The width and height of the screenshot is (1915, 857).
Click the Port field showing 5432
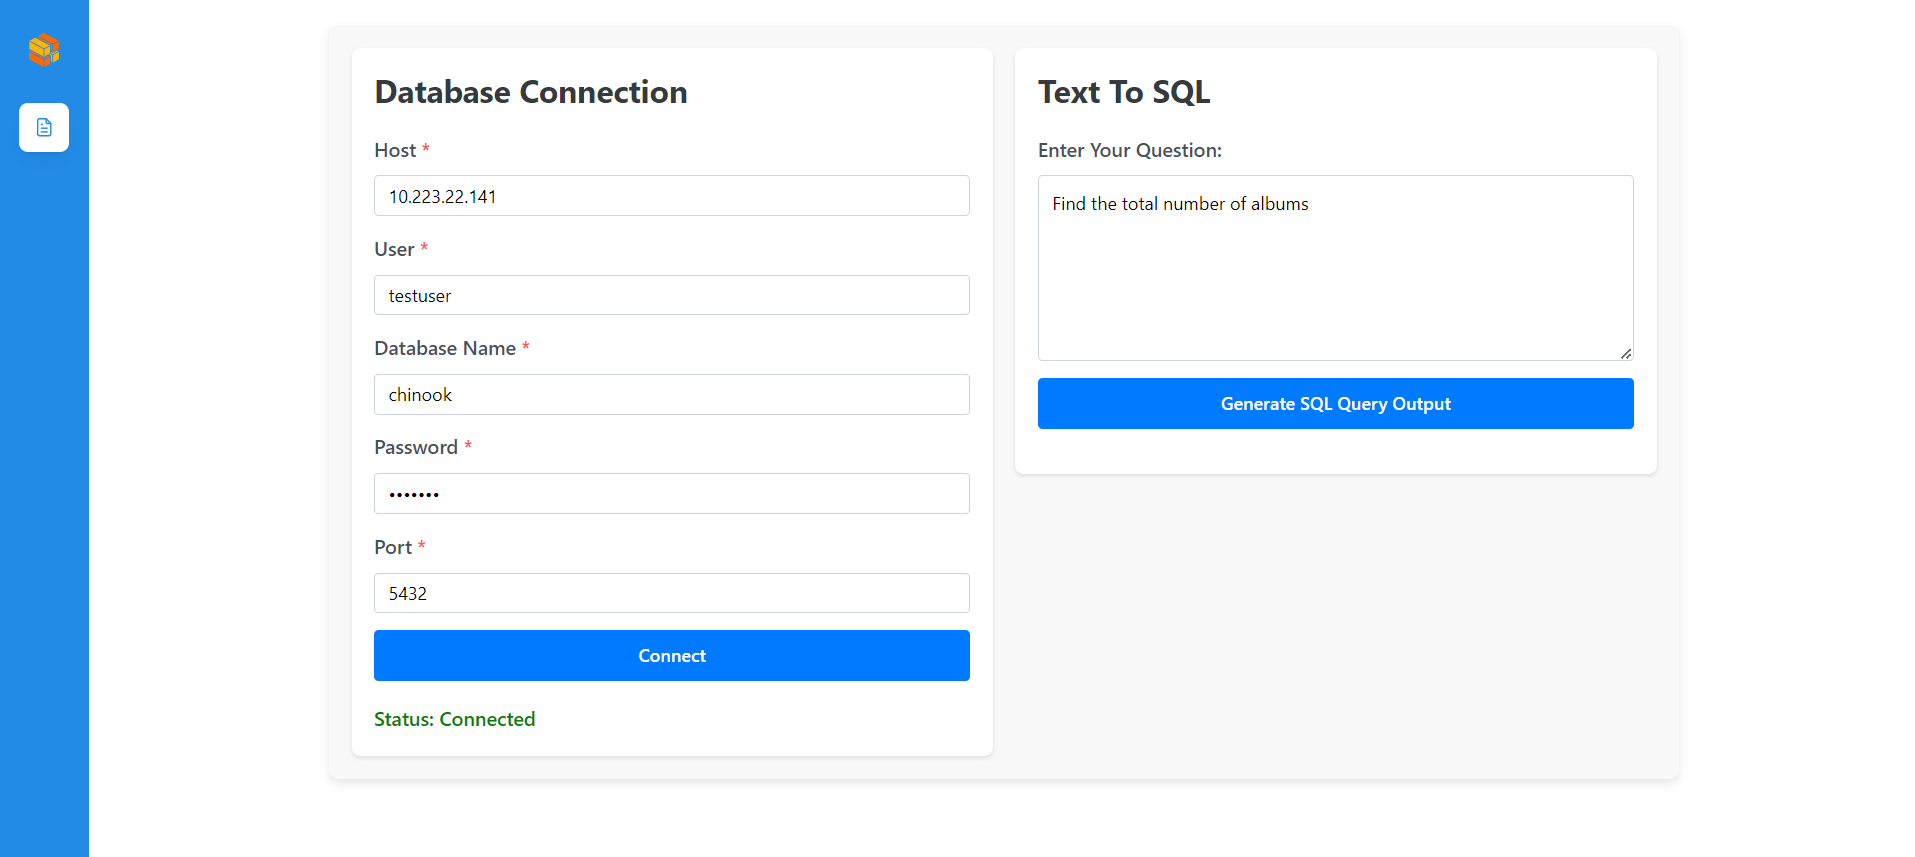click(x=671, y=592)
